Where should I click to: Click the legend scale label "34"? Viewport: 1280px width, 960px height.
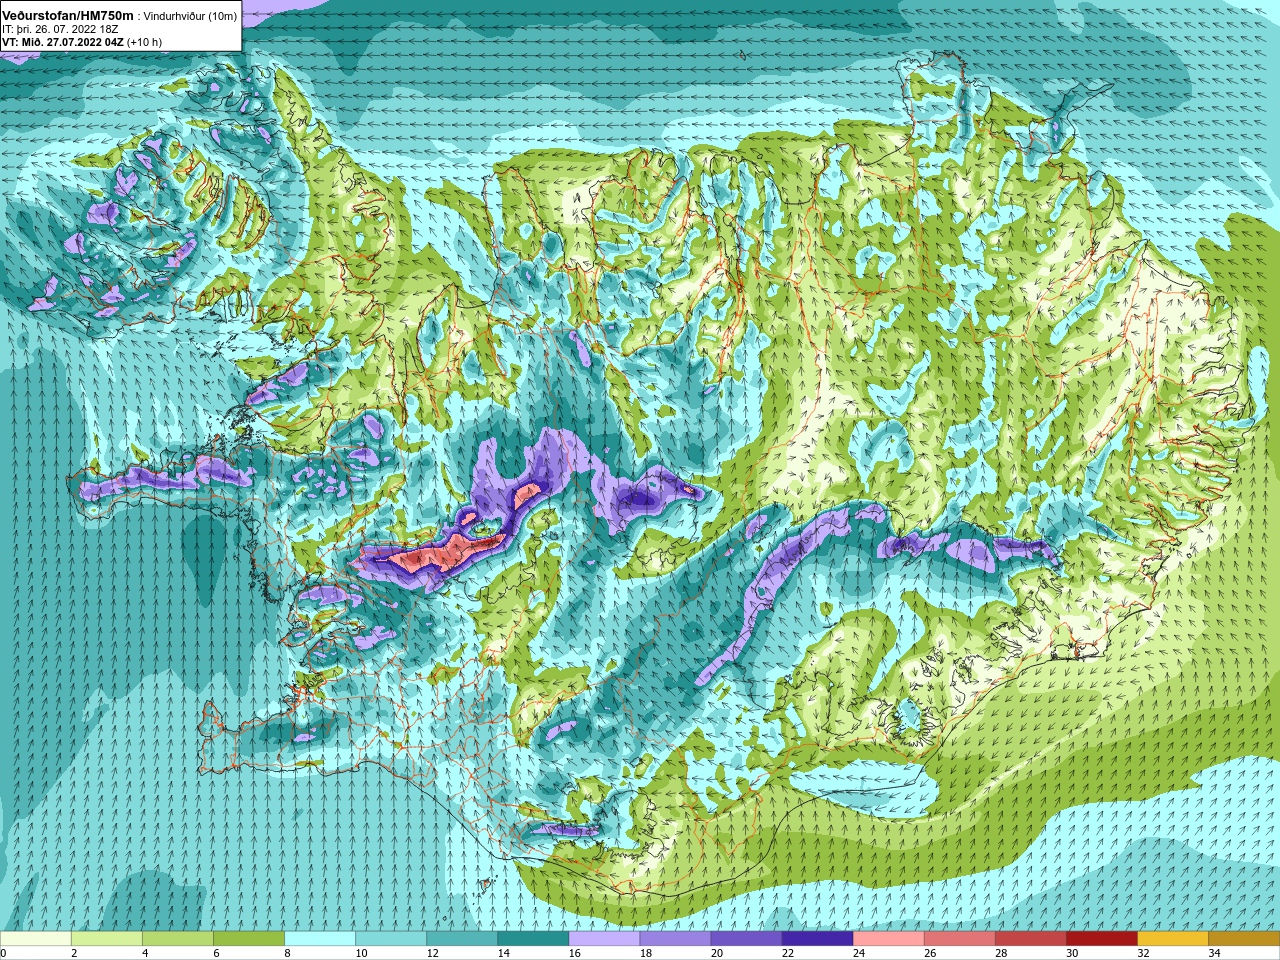(1213, 953)
